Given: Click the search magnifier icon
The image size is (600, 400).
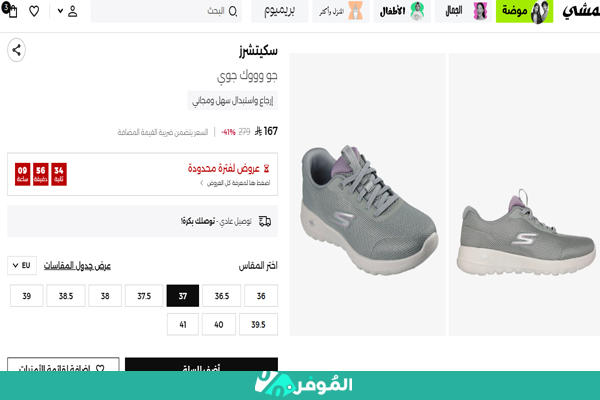Looking at the screenshot, I should pos(233,11).
